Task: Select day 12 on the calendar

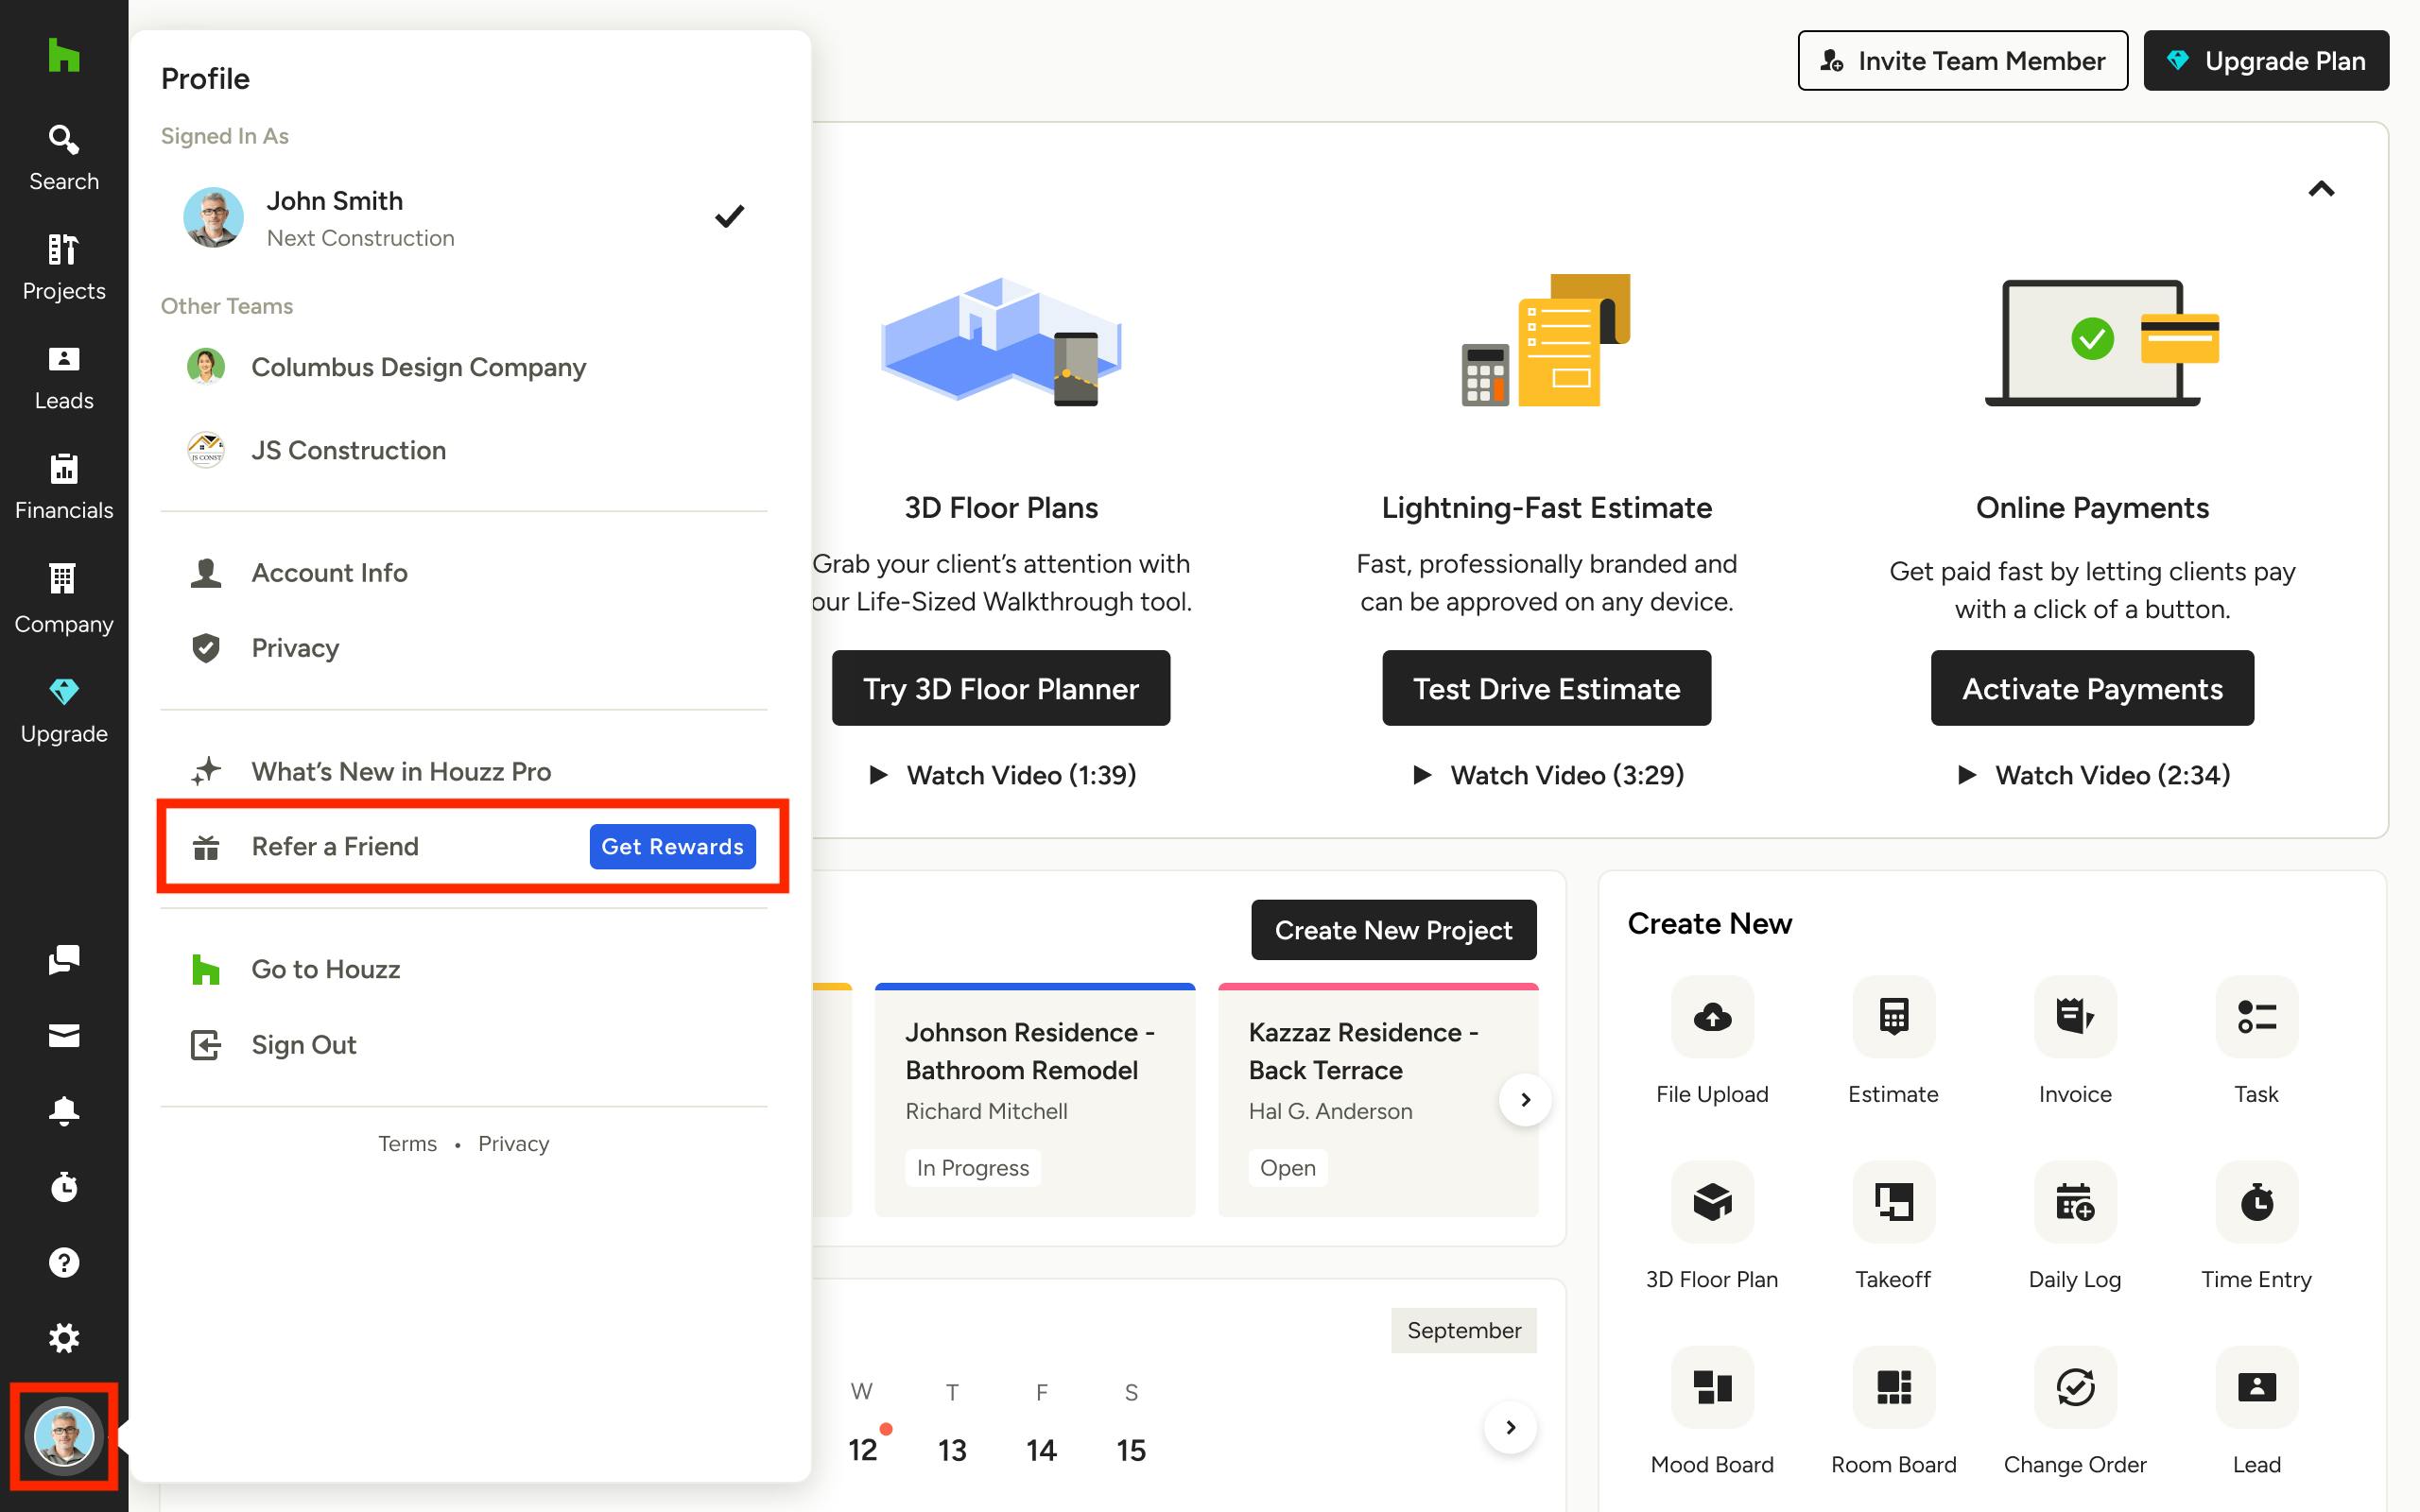Action: coord(863,1450)
